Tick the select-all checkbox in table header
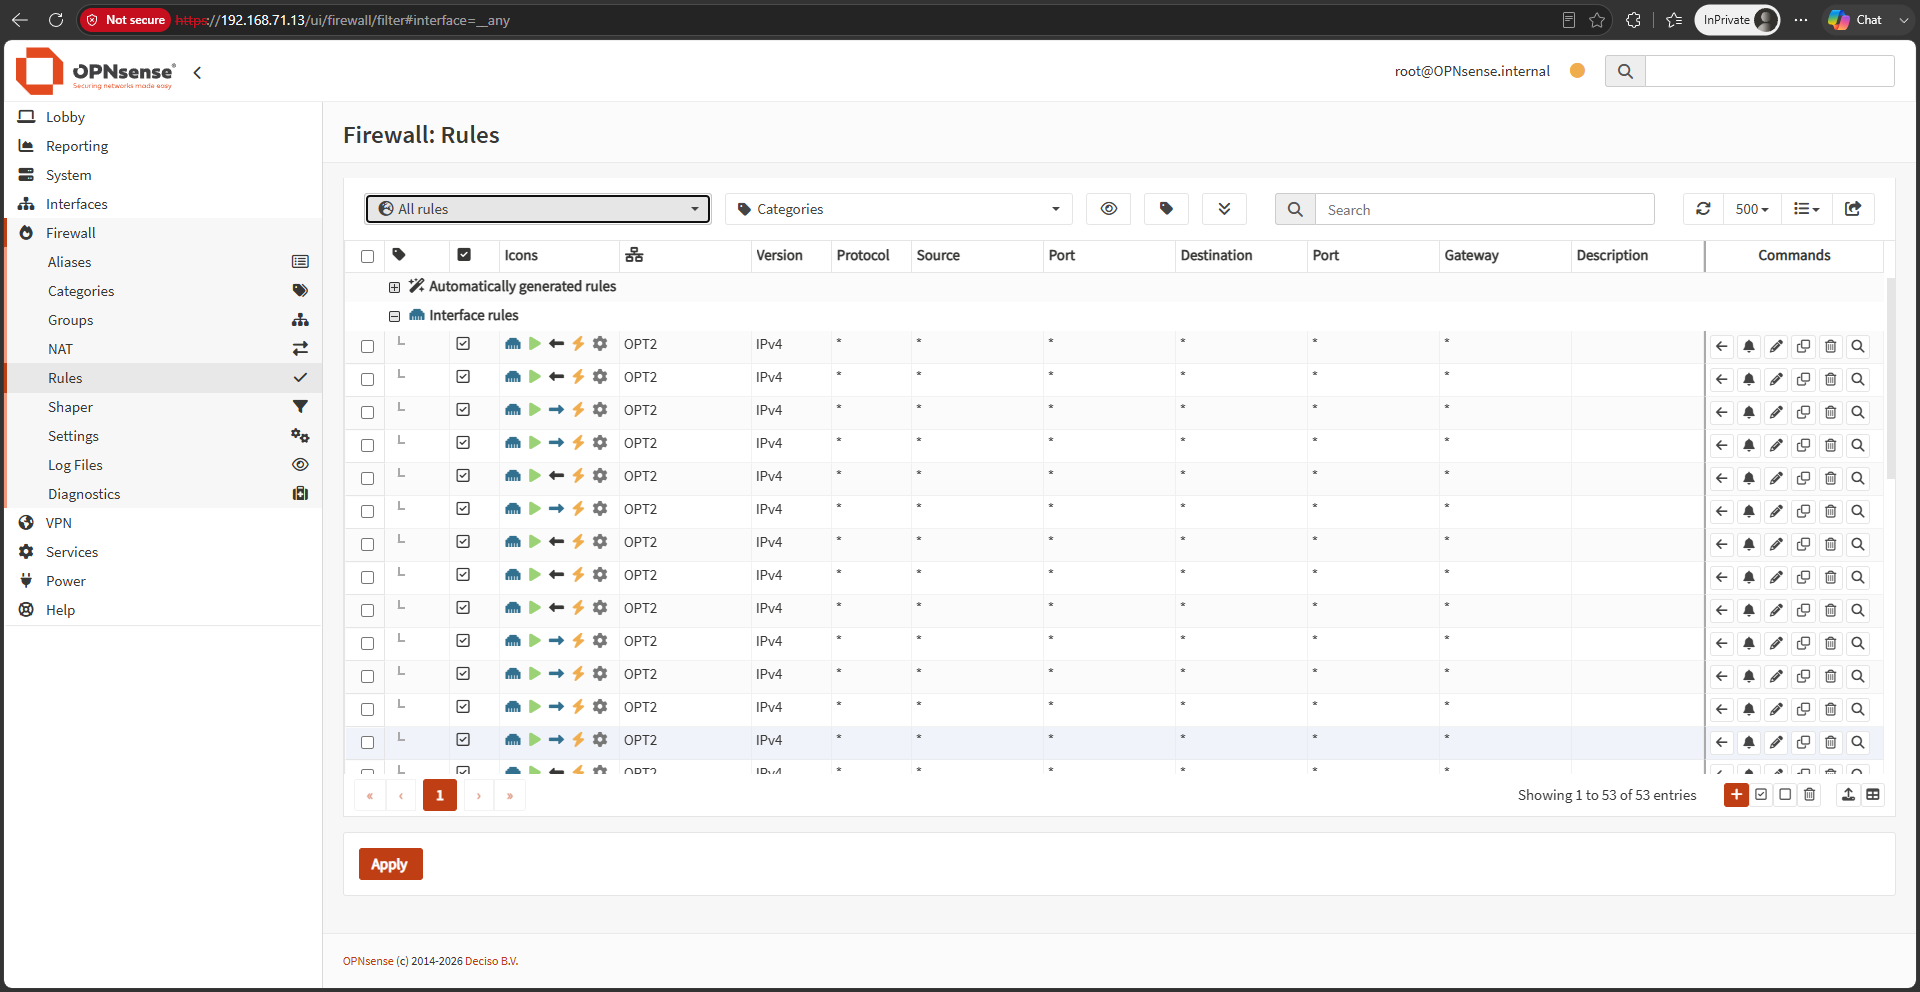This screenshot has width=1920, height=992. point(367,257)
